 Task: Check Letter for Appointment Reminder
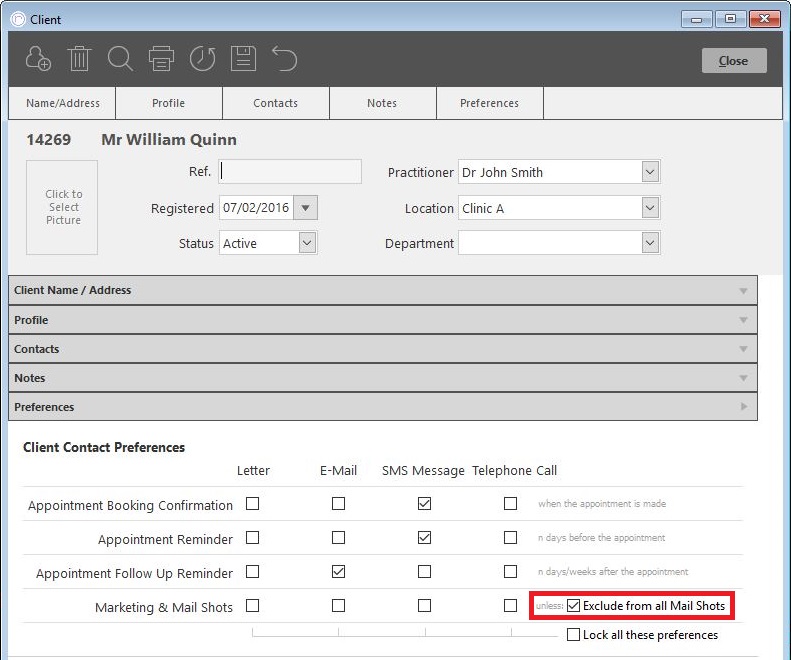coord(252,538)
